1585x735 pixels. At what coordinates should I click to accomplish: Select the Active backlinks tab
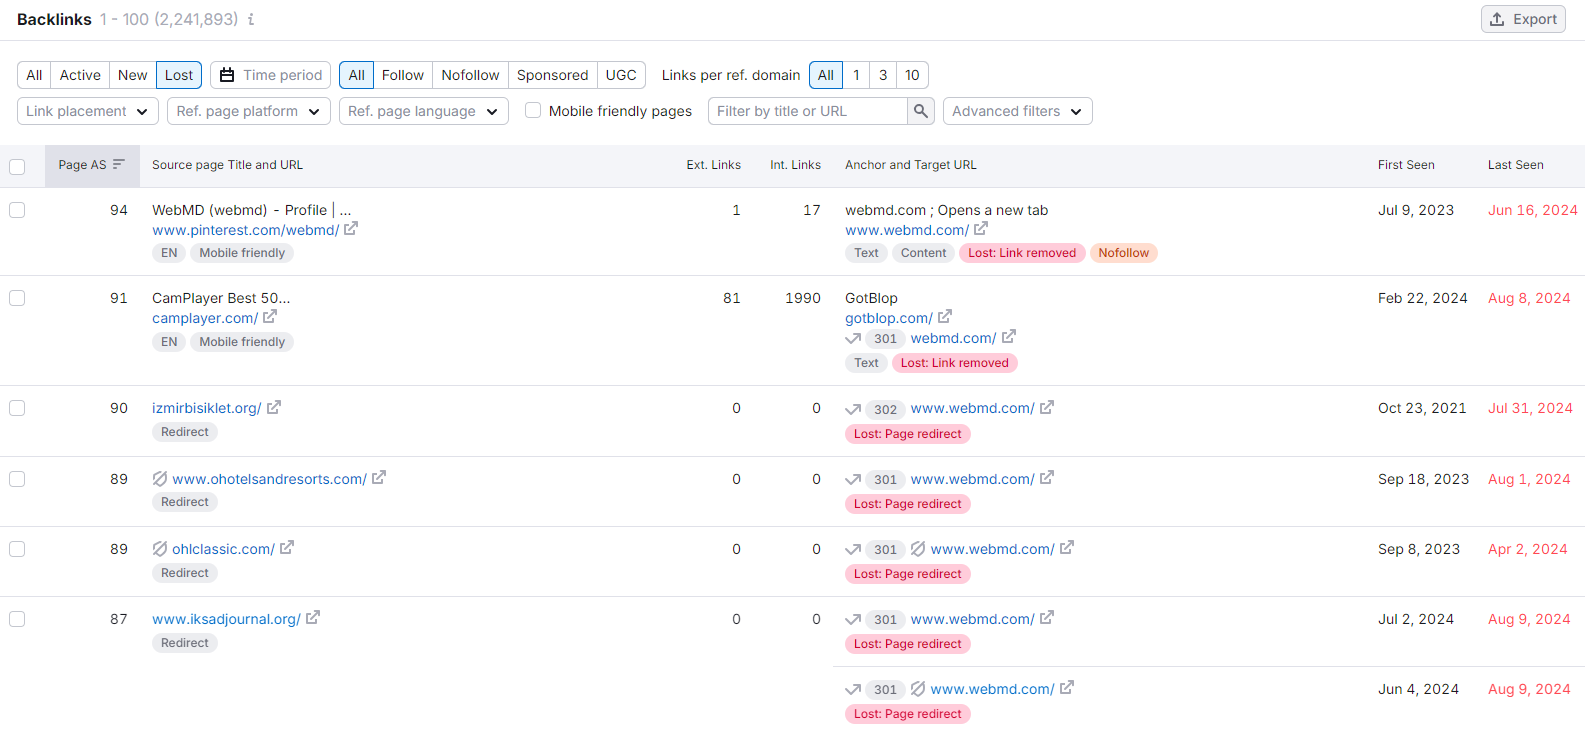pyautogui.click(x=80, y=75)
